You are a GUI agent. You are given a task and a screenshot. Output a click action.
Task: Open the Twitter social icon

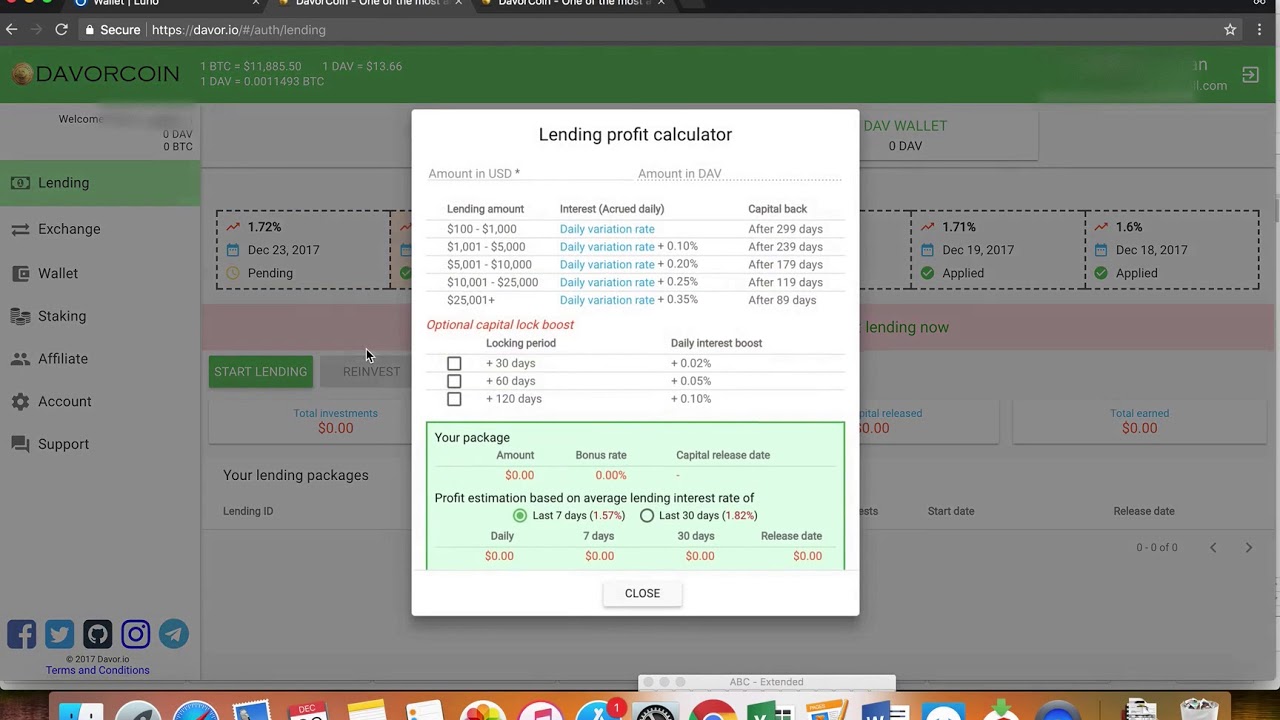click(59, 634)
